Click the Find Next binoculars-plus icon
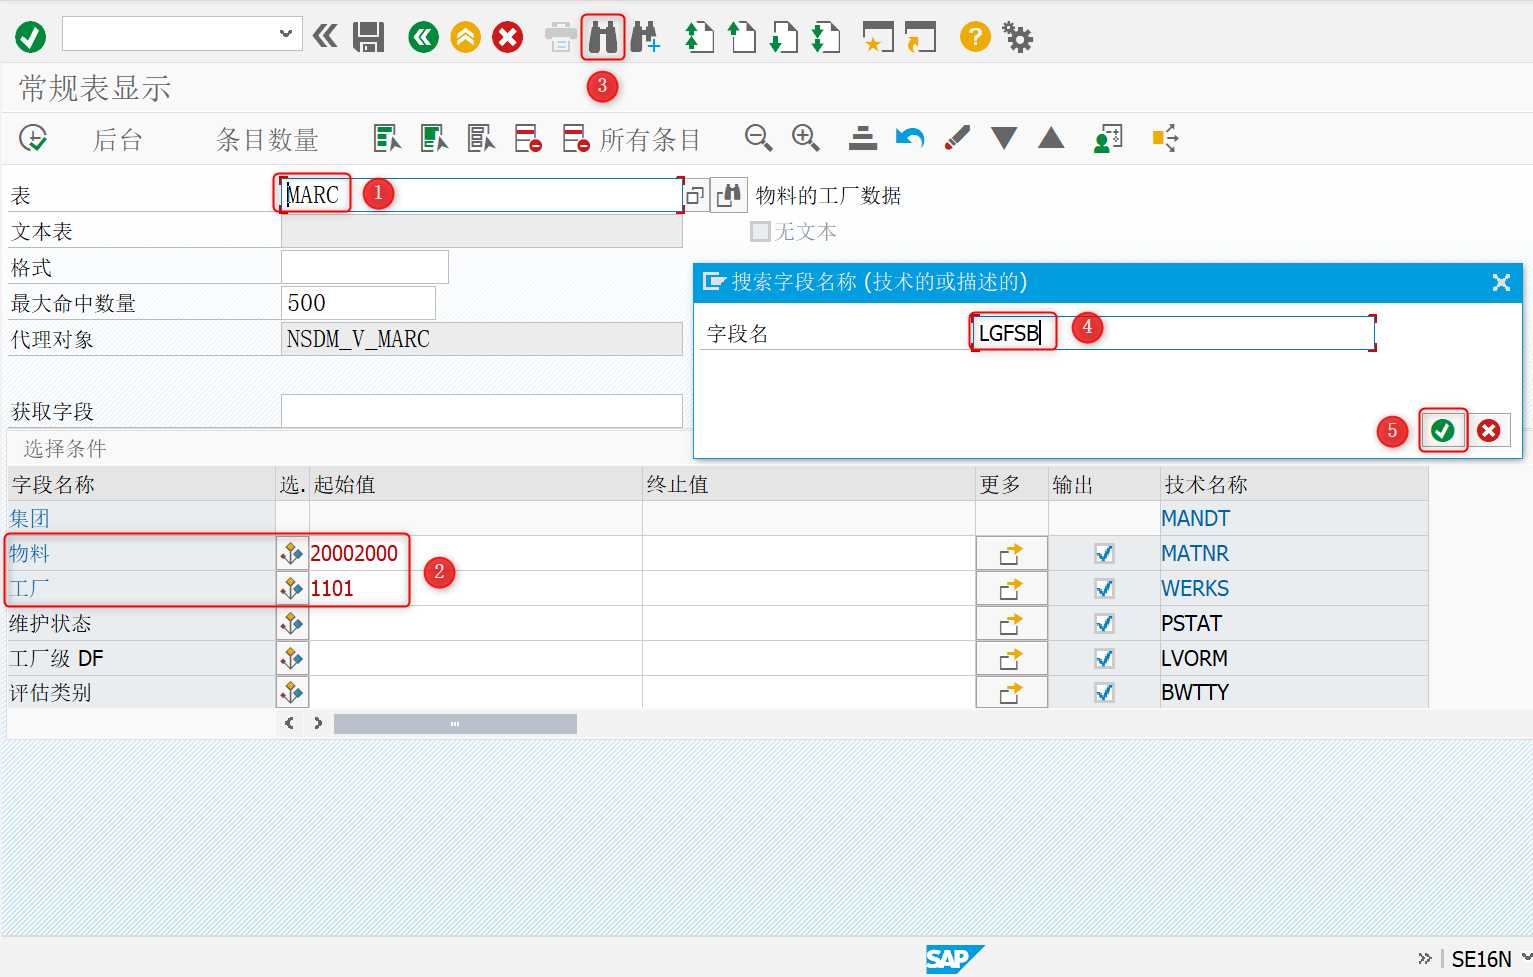Viewport: 1533px width, 977px height. (x=647, y=37)
